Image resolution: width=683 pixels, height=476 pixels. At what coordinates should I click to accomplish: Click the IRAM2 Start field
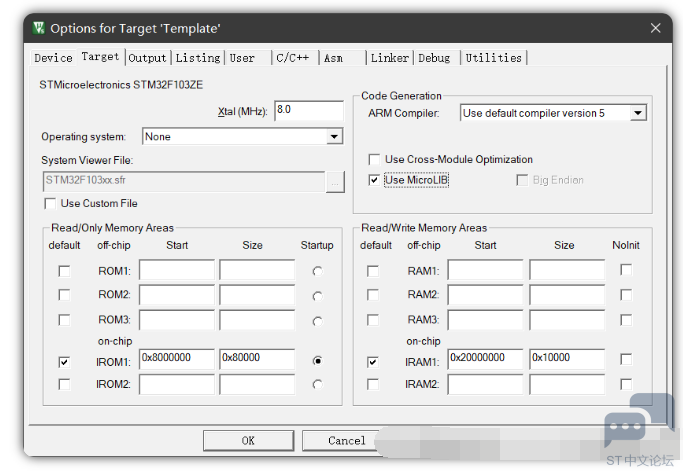coord(485,385)
